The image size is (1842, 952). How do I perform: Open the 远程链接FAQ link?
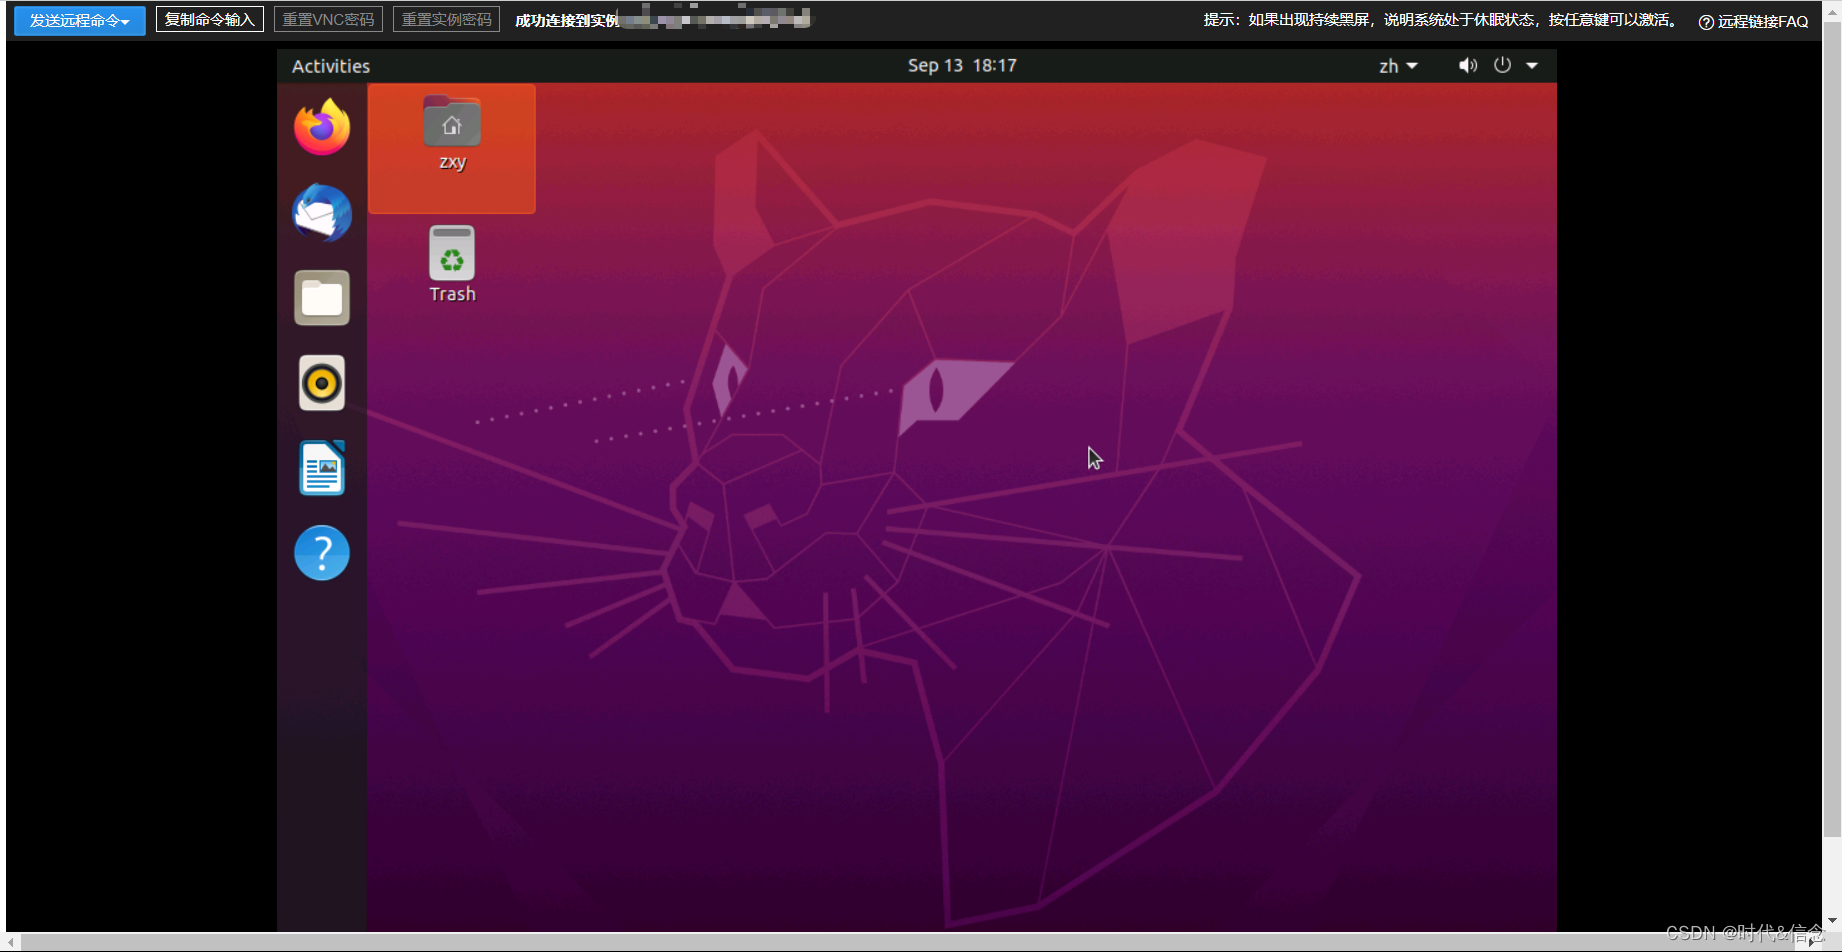pos(1763,21)
